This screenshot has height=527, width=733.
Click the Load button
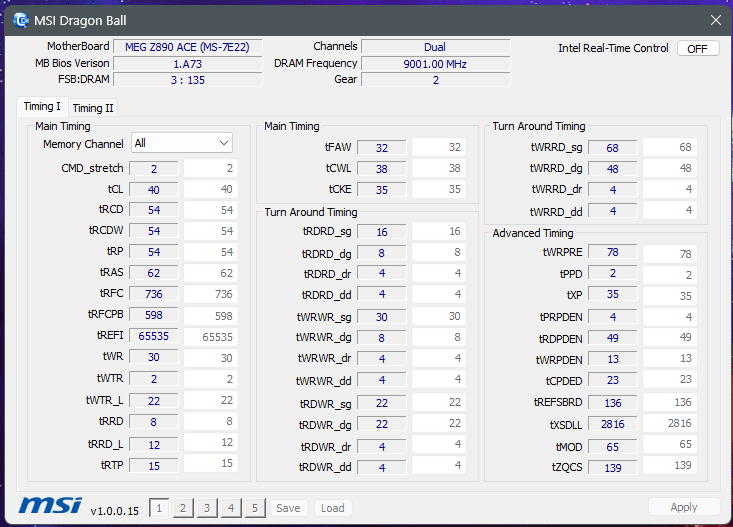[x=333, y=508]
